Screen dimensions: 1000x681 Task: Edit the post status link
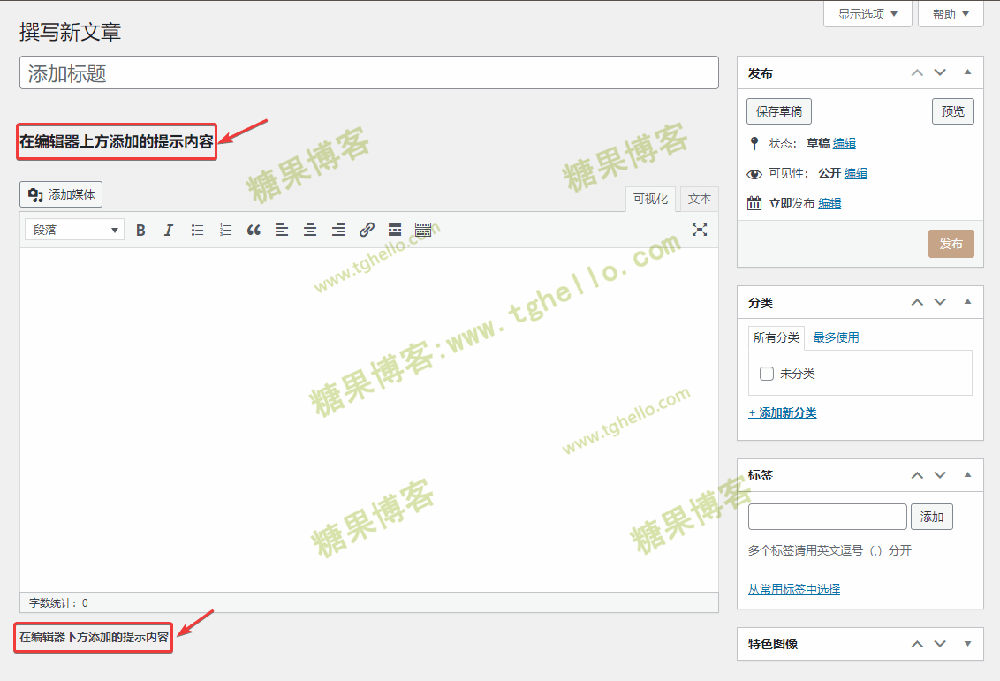click(x=844, y=143)
